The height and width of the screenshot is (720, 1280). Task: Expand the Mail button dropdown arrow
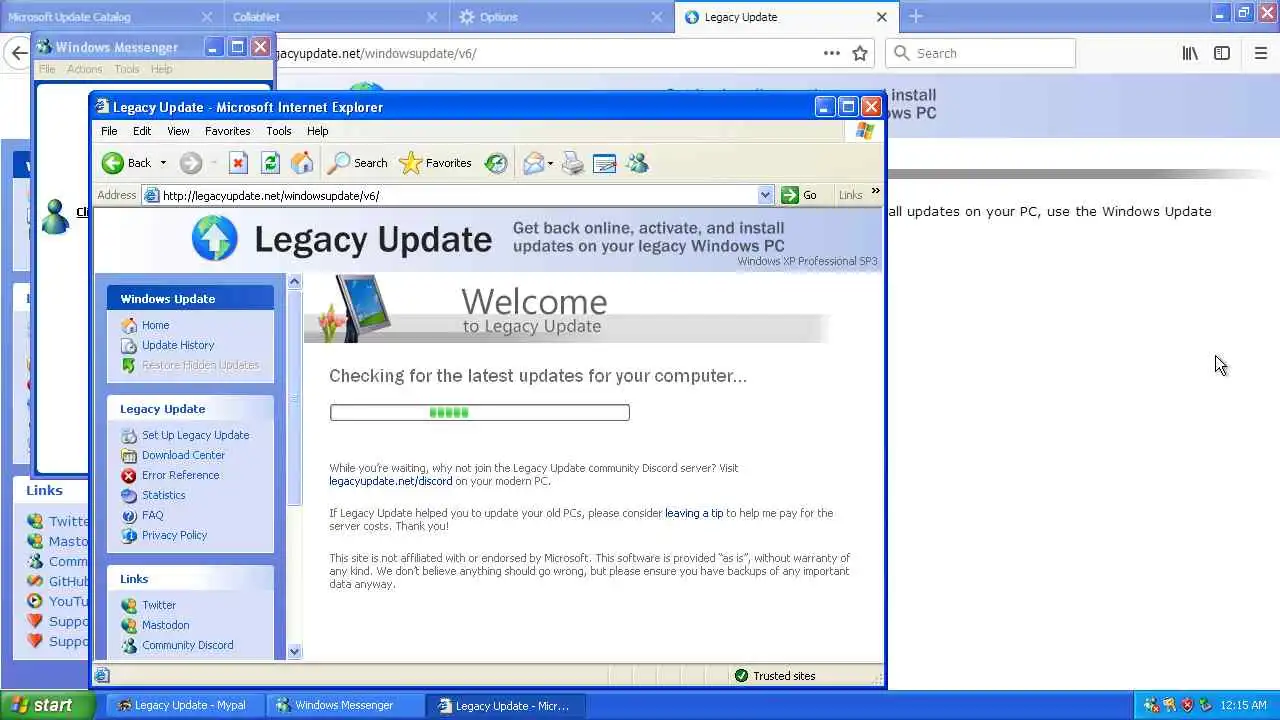[x=550, y=163]
